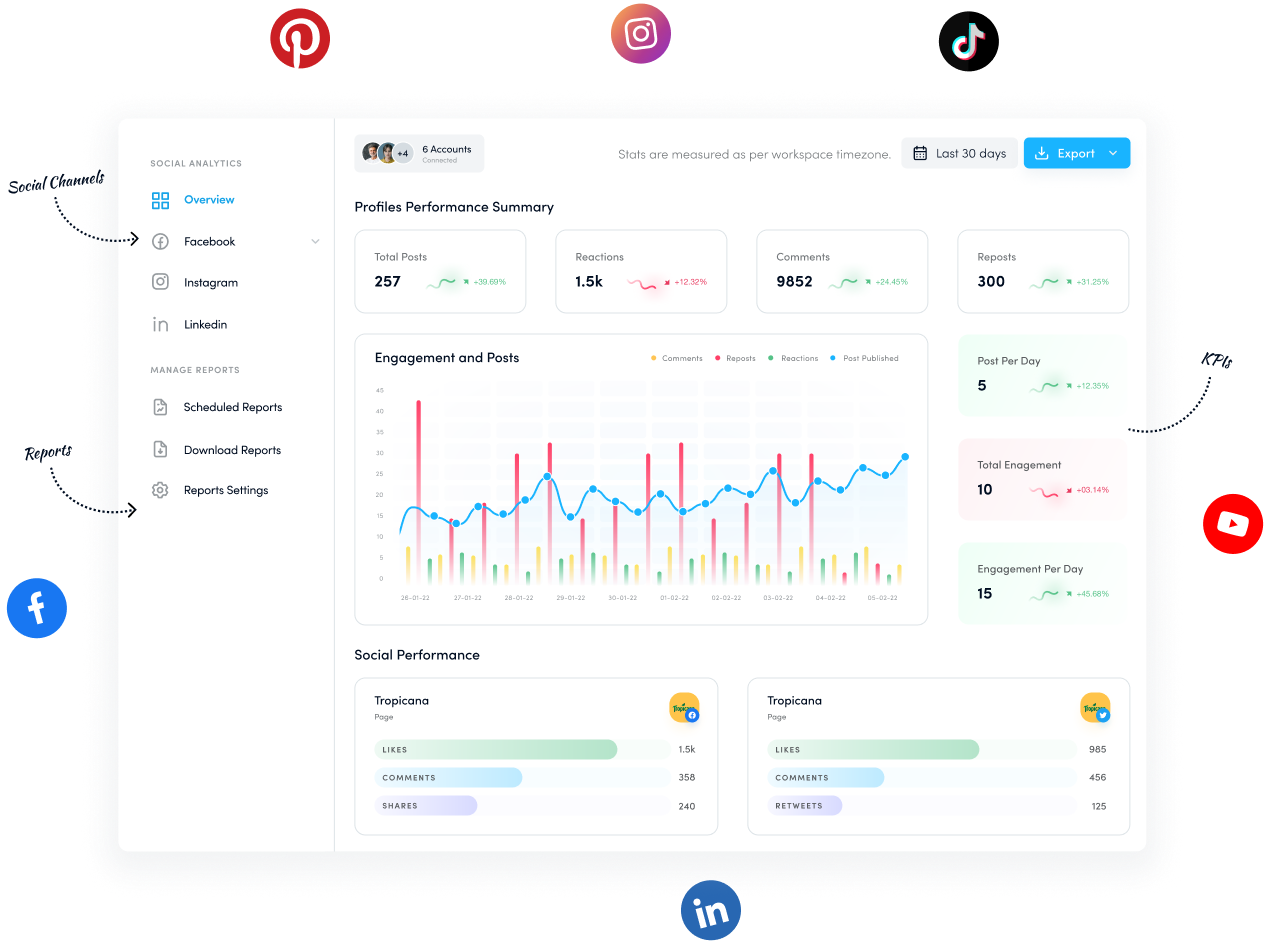The image size is (1270, 947).
Task: Click the floating YouTube icon
Action: 1233,523
